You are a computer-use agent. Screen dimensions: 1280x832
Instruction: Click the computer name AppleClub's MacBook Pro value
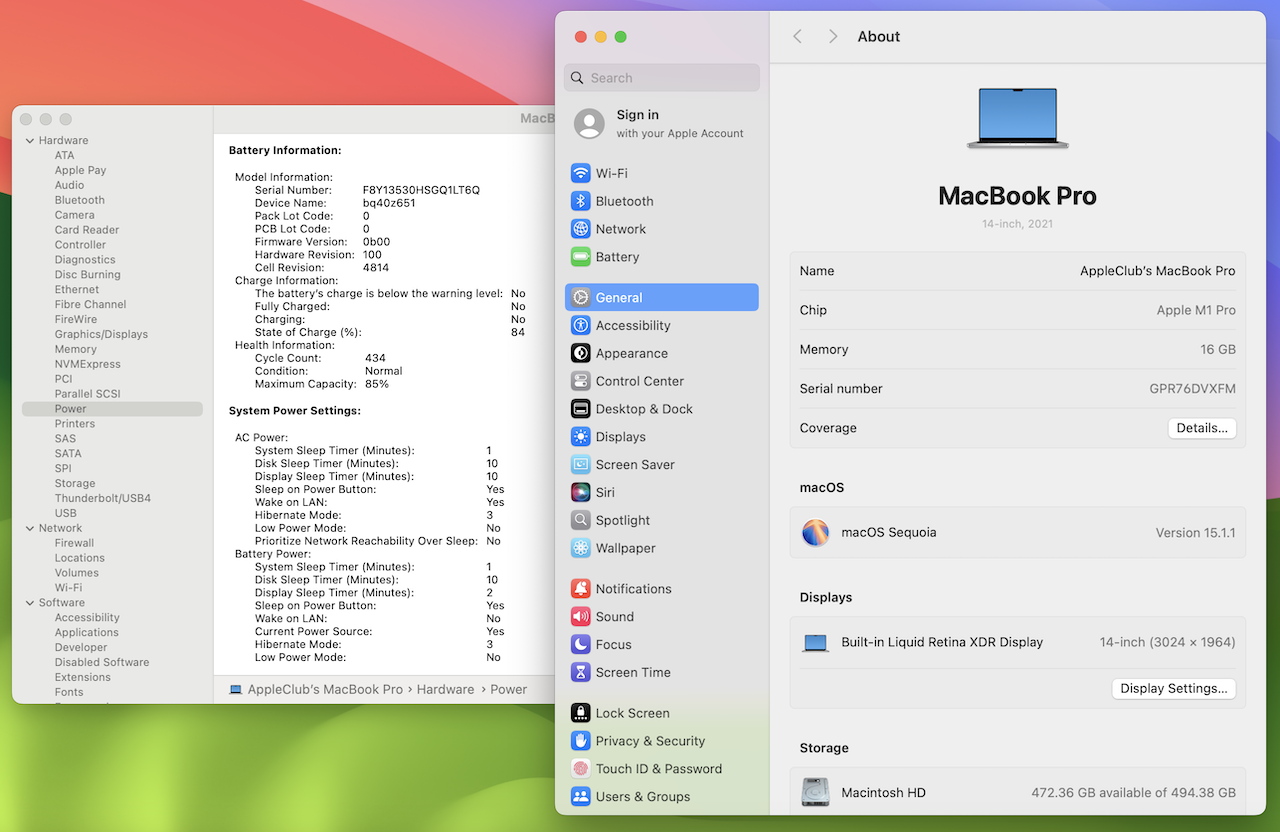pyautogui.click(x=1158, y=271)
